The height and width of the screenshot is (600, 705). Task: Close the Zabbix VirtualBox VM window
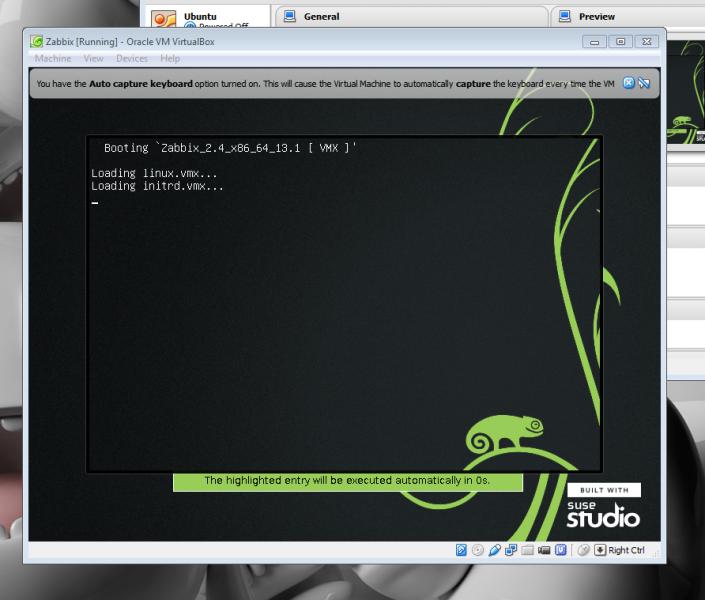(x=647, y=42)
